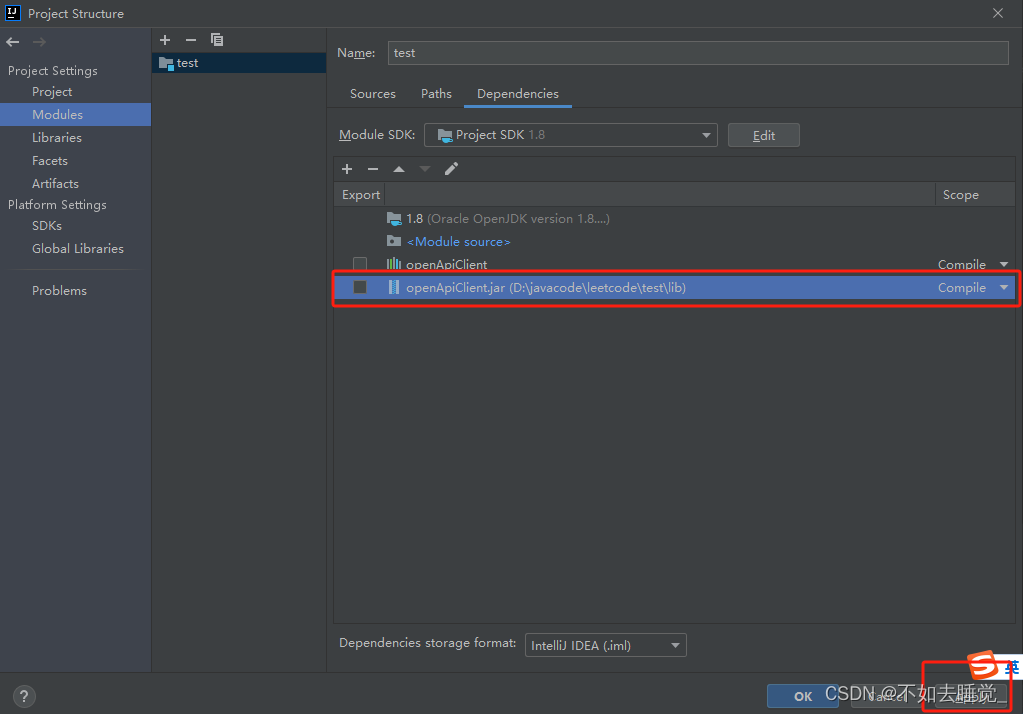Screen dimensions: 1023x714
Task: Open scope dropdown for openApiClient.jar
Action: pyautogui.click(x=1003, y=288)
